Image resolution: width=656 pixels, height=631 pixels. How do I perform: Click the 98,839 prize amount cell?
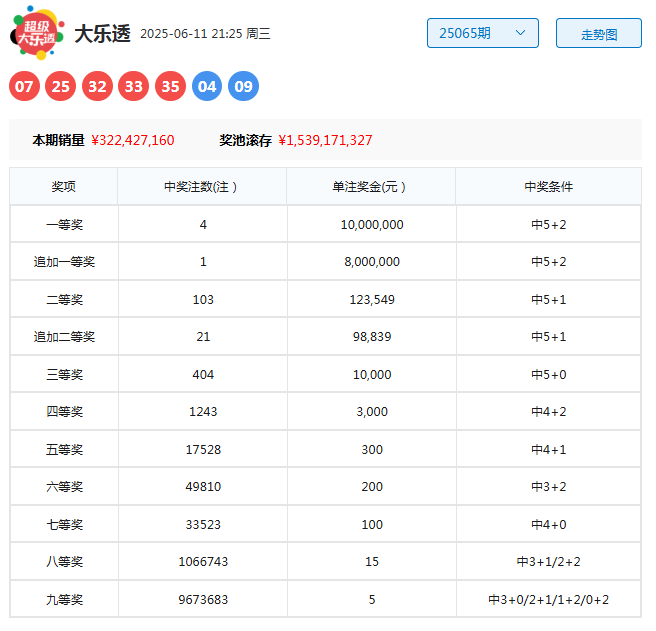click(x=372, y=336)
